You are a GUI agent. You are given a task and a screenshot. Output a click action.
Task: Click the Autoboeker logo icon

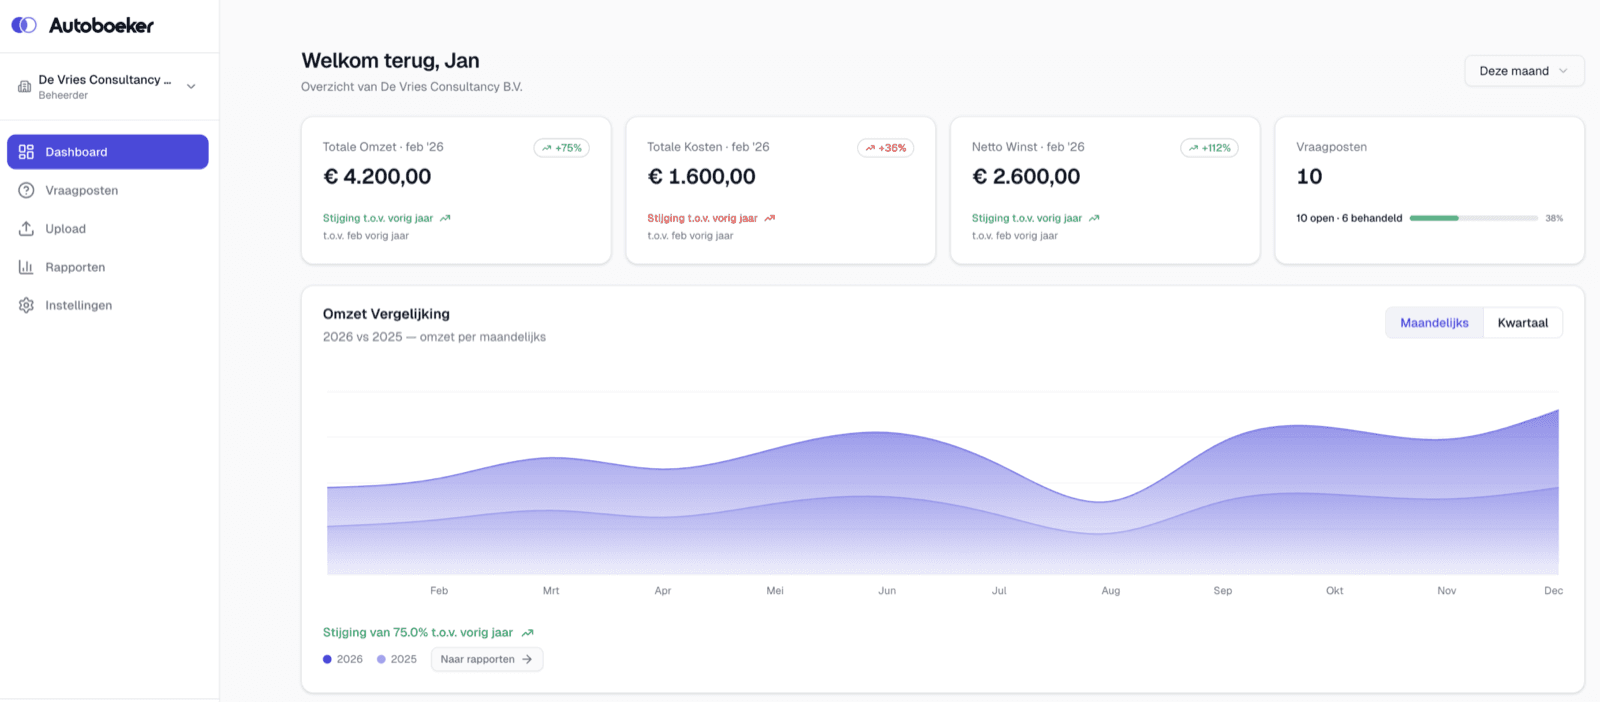pos(24,25)
